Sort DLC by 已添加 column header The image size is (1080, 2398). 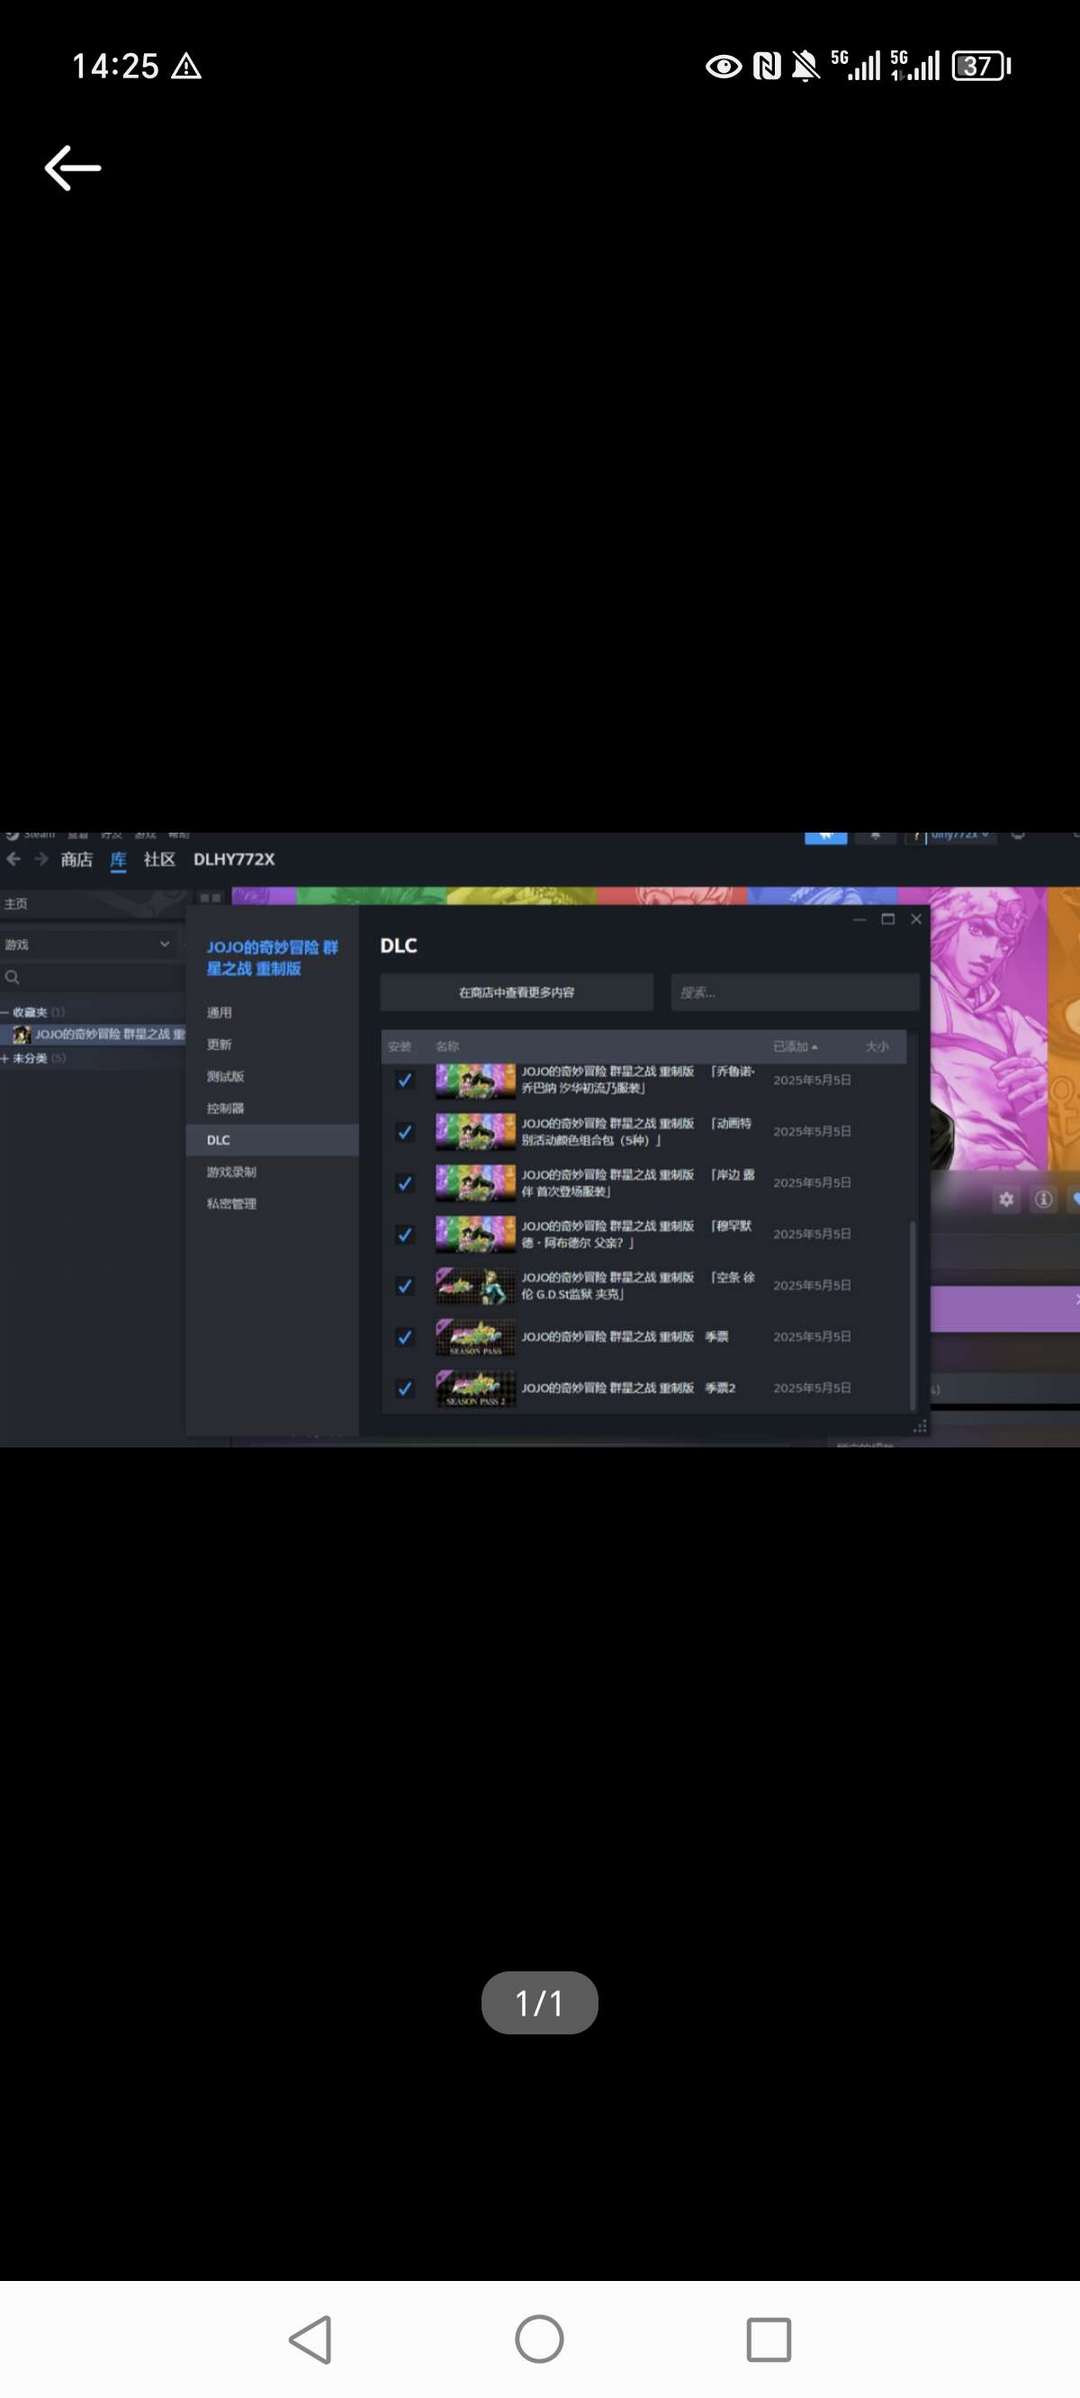coord(794,1046)
